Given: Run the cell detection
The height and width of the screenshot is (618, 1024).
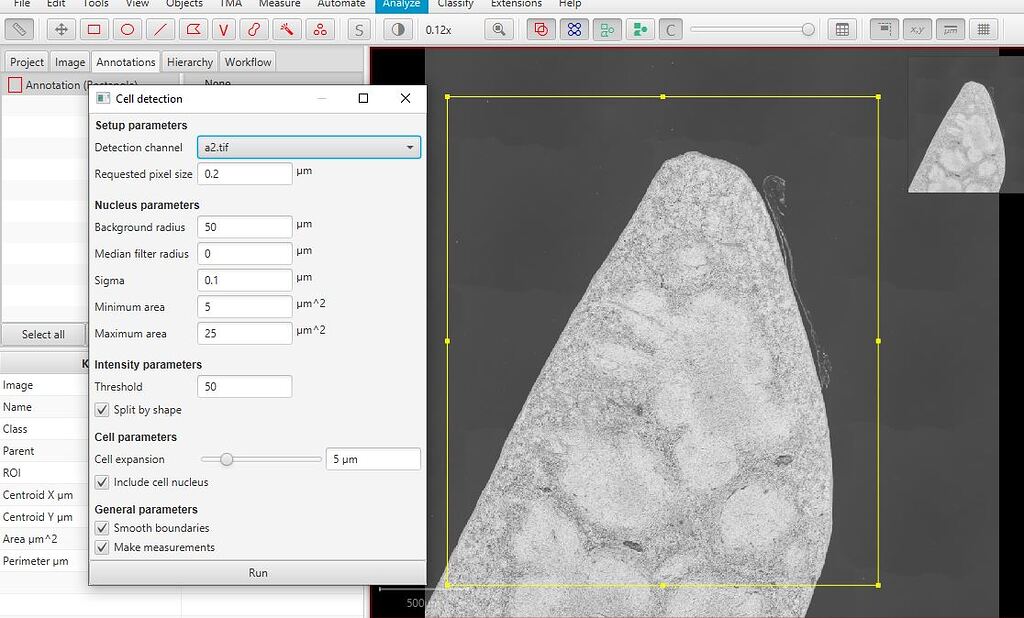Looking at the screenshot, I should coord(257,572).
